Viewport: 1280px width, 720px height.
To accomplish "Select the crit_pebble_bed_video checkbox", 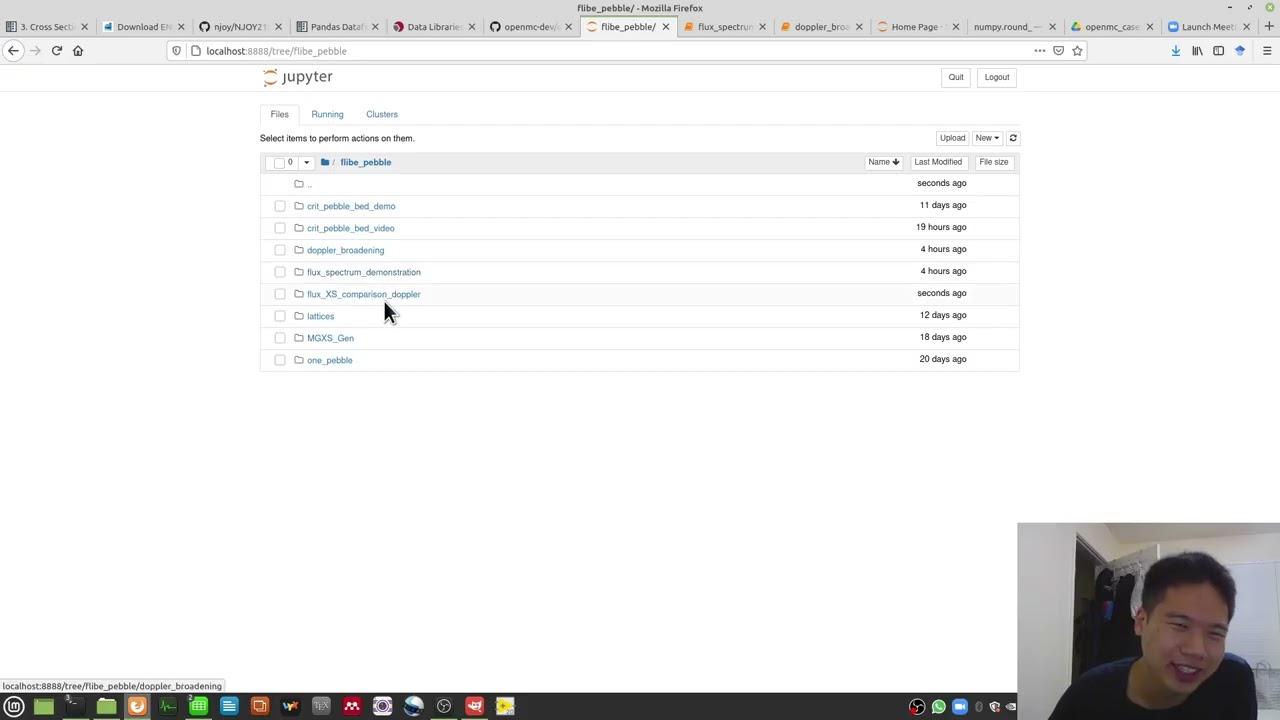I will click(280, 228).
